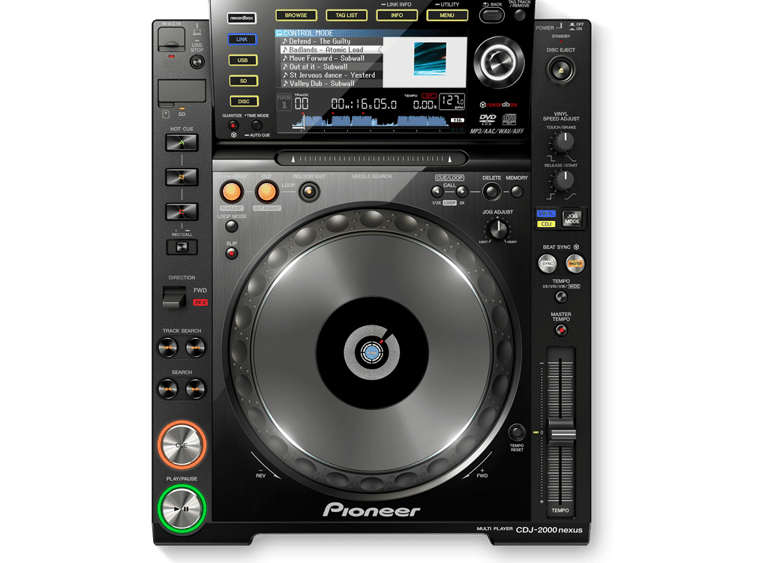Hit TRACK SEARCH previous button
This screenshot has height=563, width=768.
click(x=168, y=347)
